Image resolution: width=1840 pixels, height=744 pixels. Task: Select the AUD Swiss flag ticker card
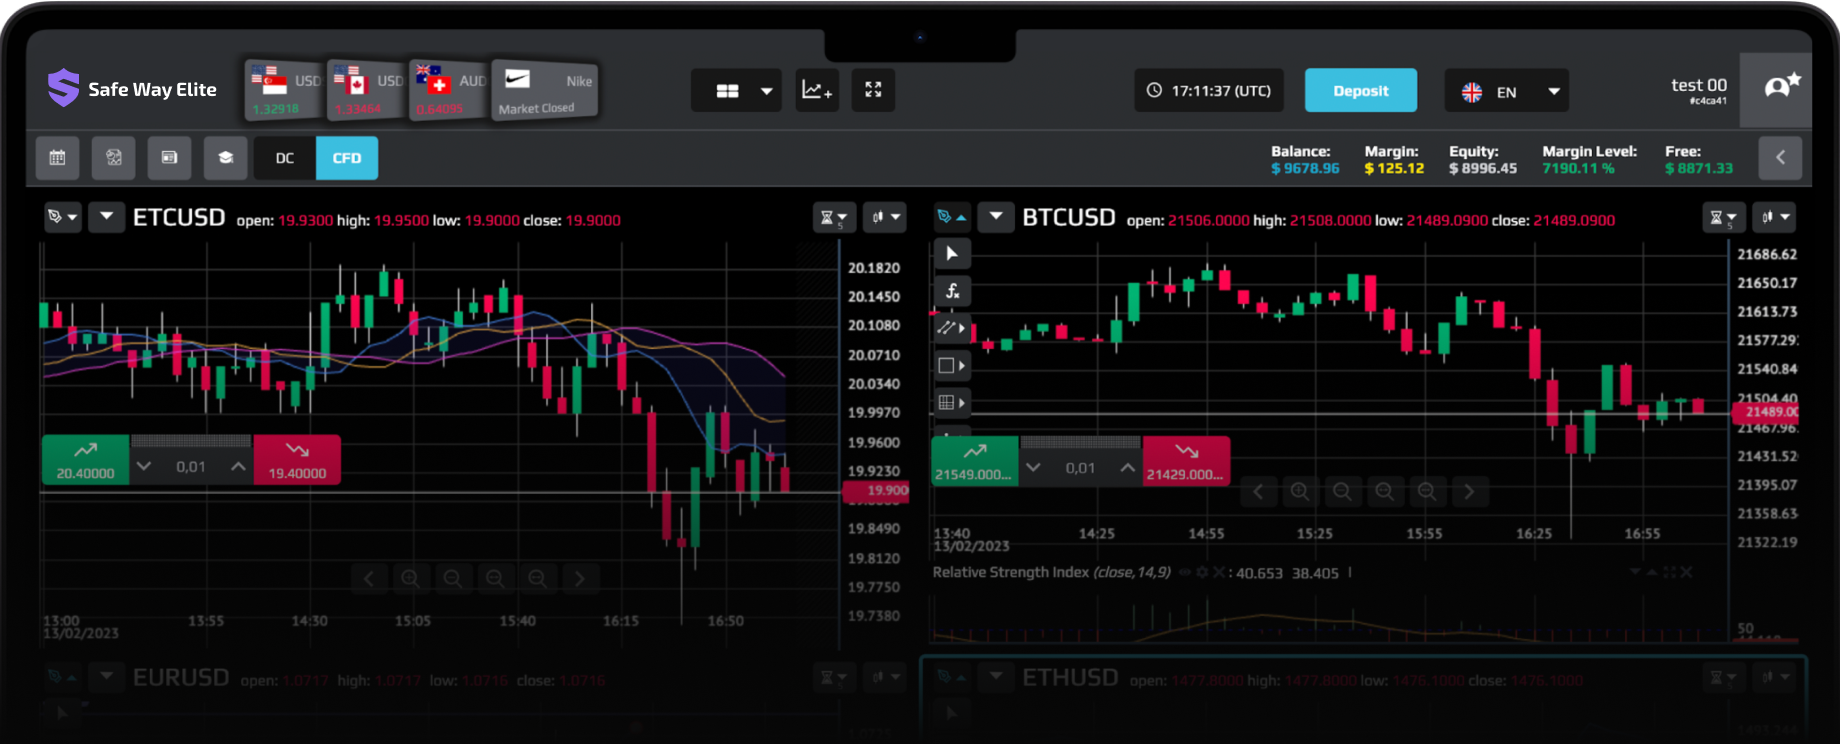[449, 90]
